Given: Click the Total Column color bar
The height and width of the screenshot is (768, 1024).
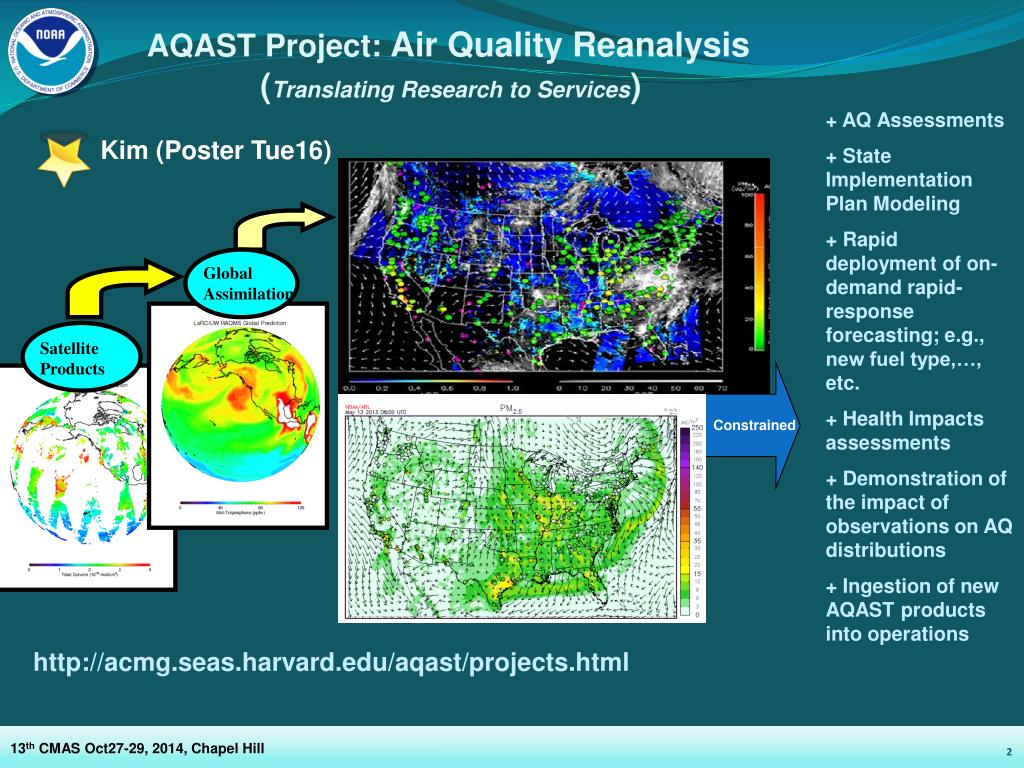Looking at the screenshot, I should [x=89, y=566].
